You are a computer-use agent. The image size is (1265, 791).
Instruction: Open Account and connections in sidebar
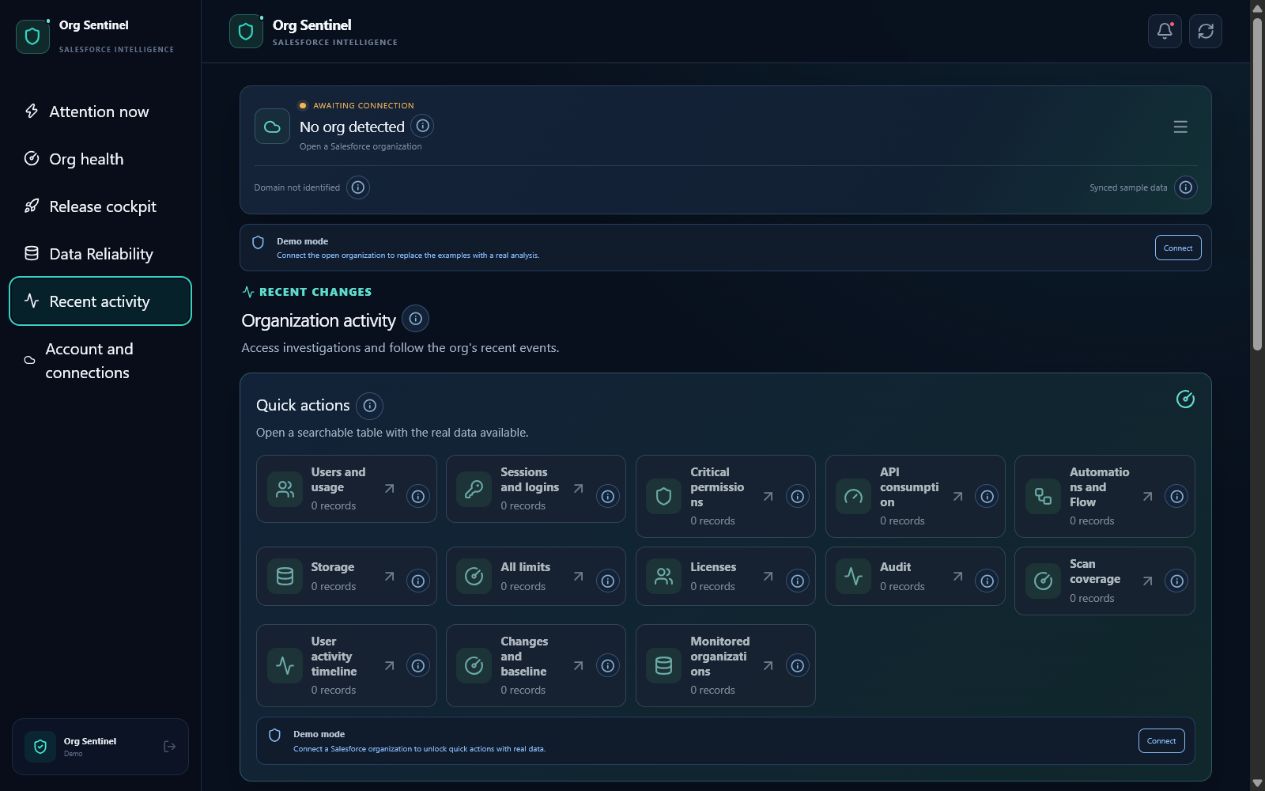tap(100, 360)
